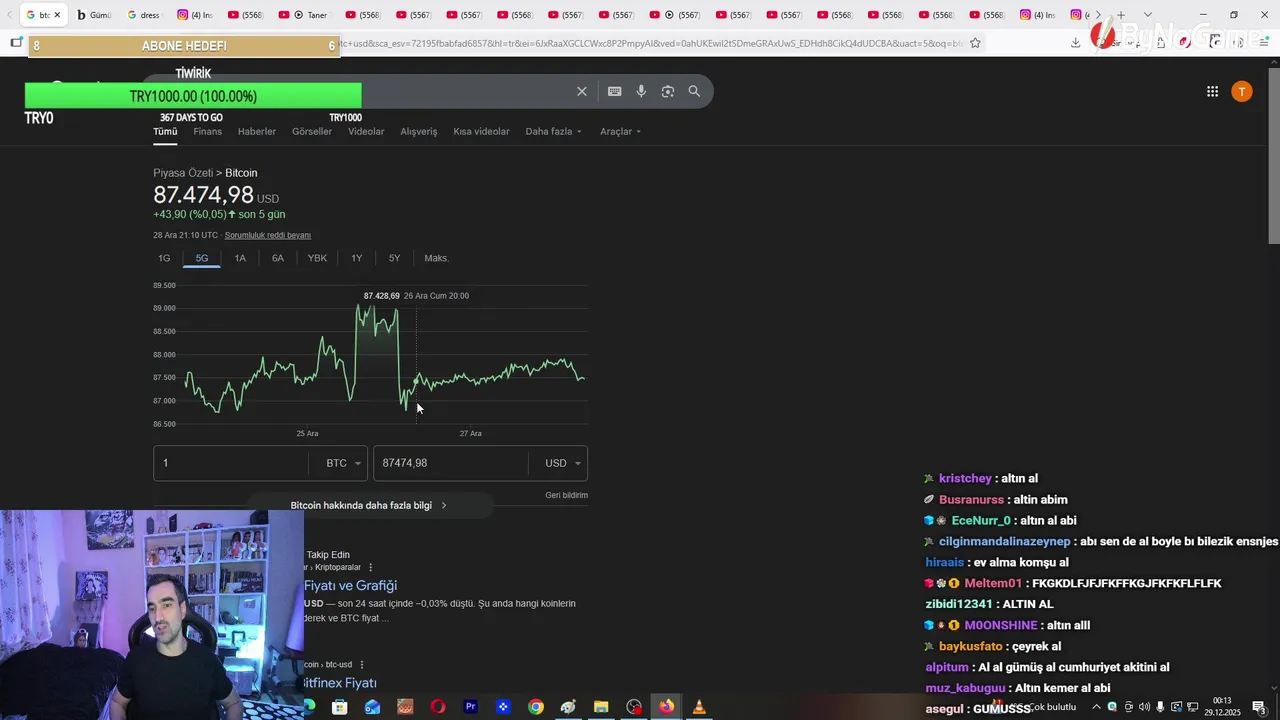The image size is (1280, 720).
Task: Open the orange T account avatar
Action: (x=1242, y=91)
